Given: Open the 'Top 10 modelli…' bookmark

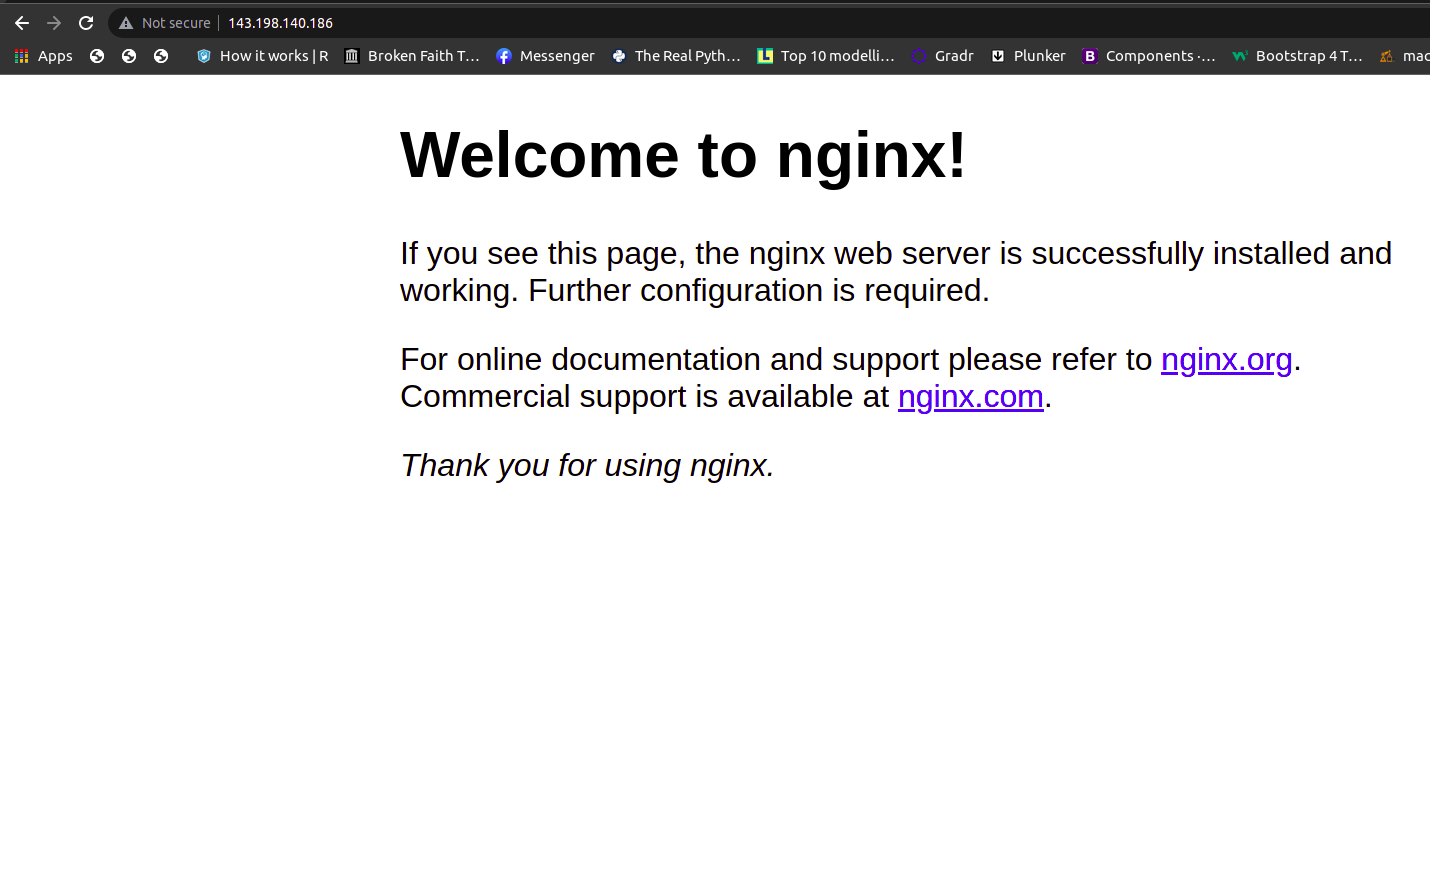Looking at the screenshot, I should (826, 56).
